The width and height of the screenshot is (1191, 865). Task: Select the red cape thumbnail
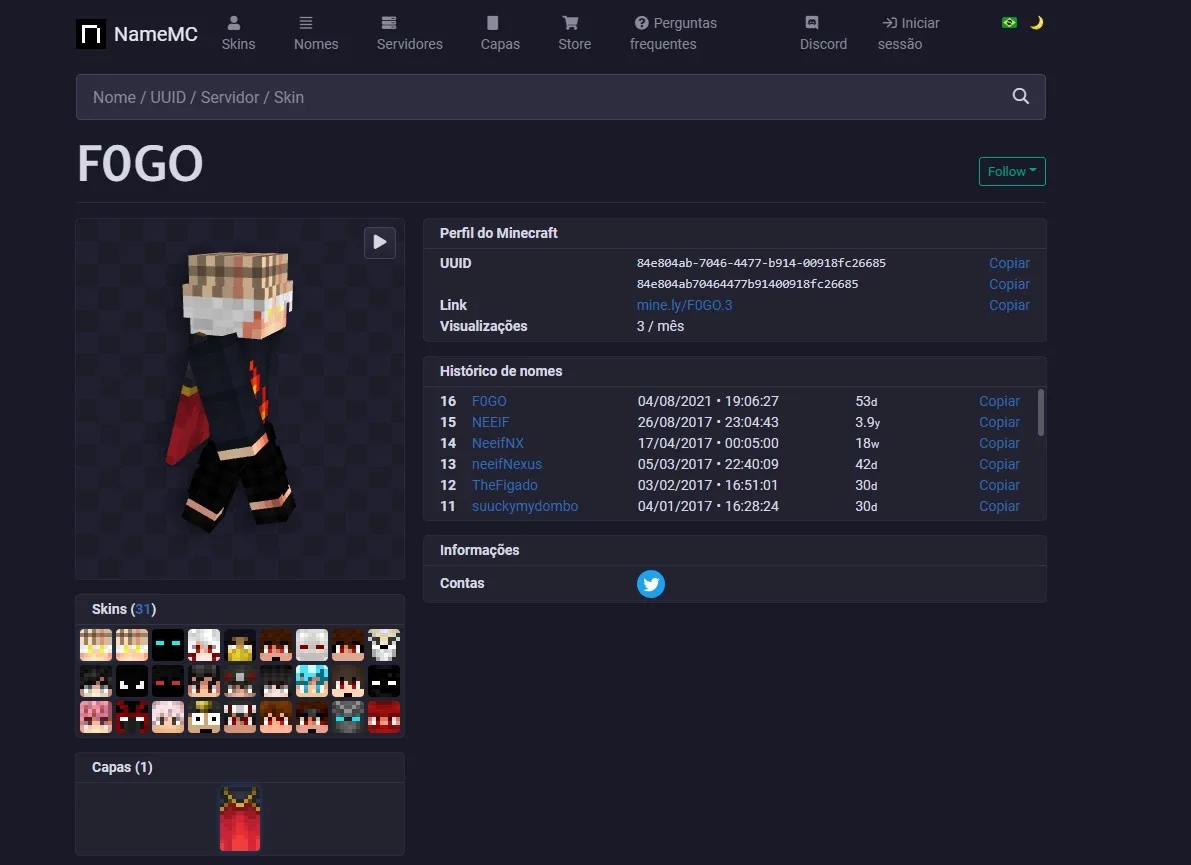coord(240,819)
